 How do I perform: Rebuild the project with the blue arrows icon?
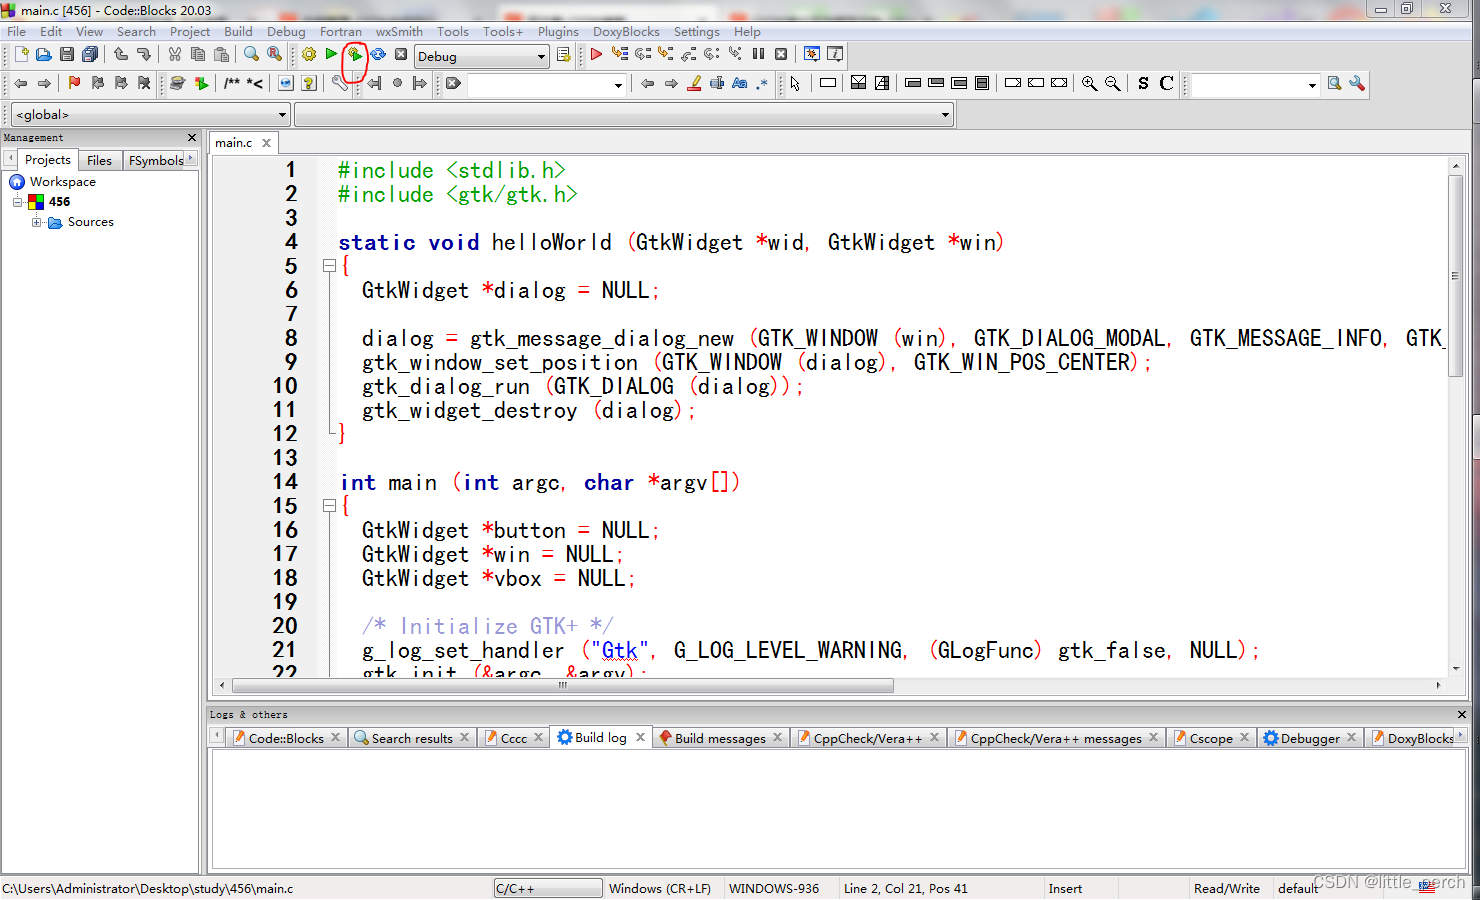(x=378, y=55)
